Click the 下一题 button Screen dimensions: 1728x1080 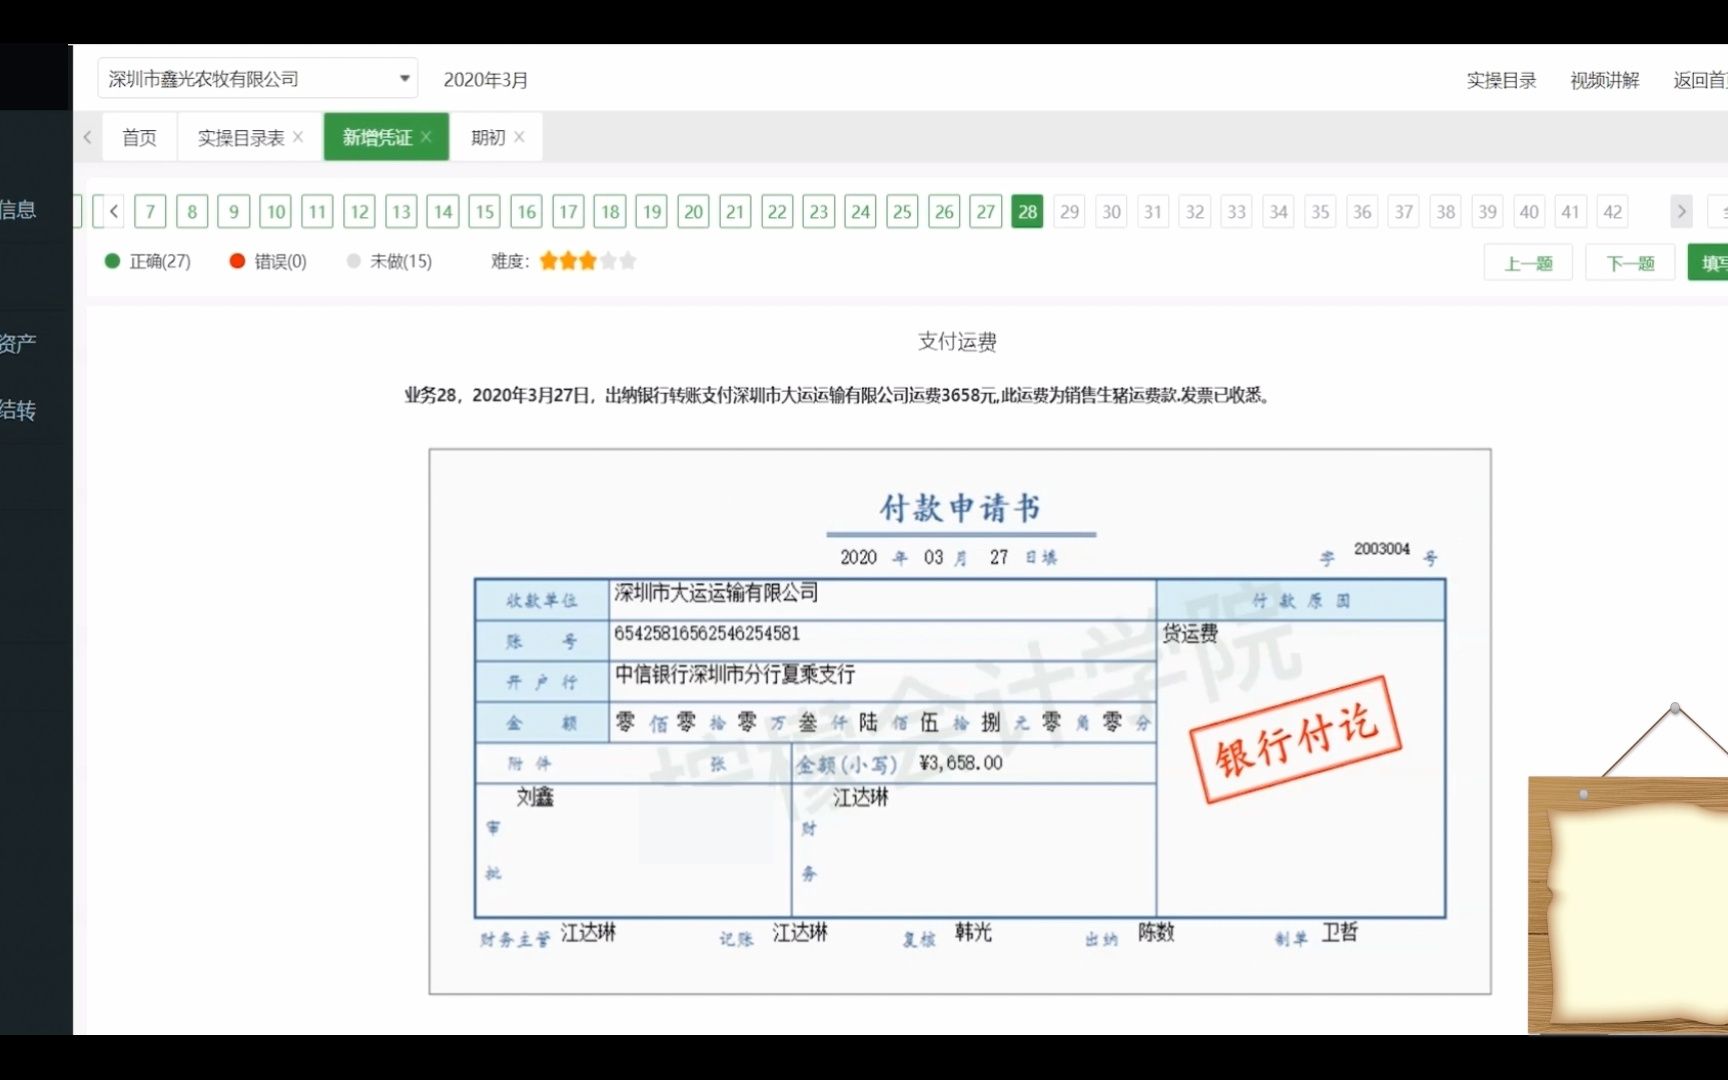click(x=1630, y=263)
